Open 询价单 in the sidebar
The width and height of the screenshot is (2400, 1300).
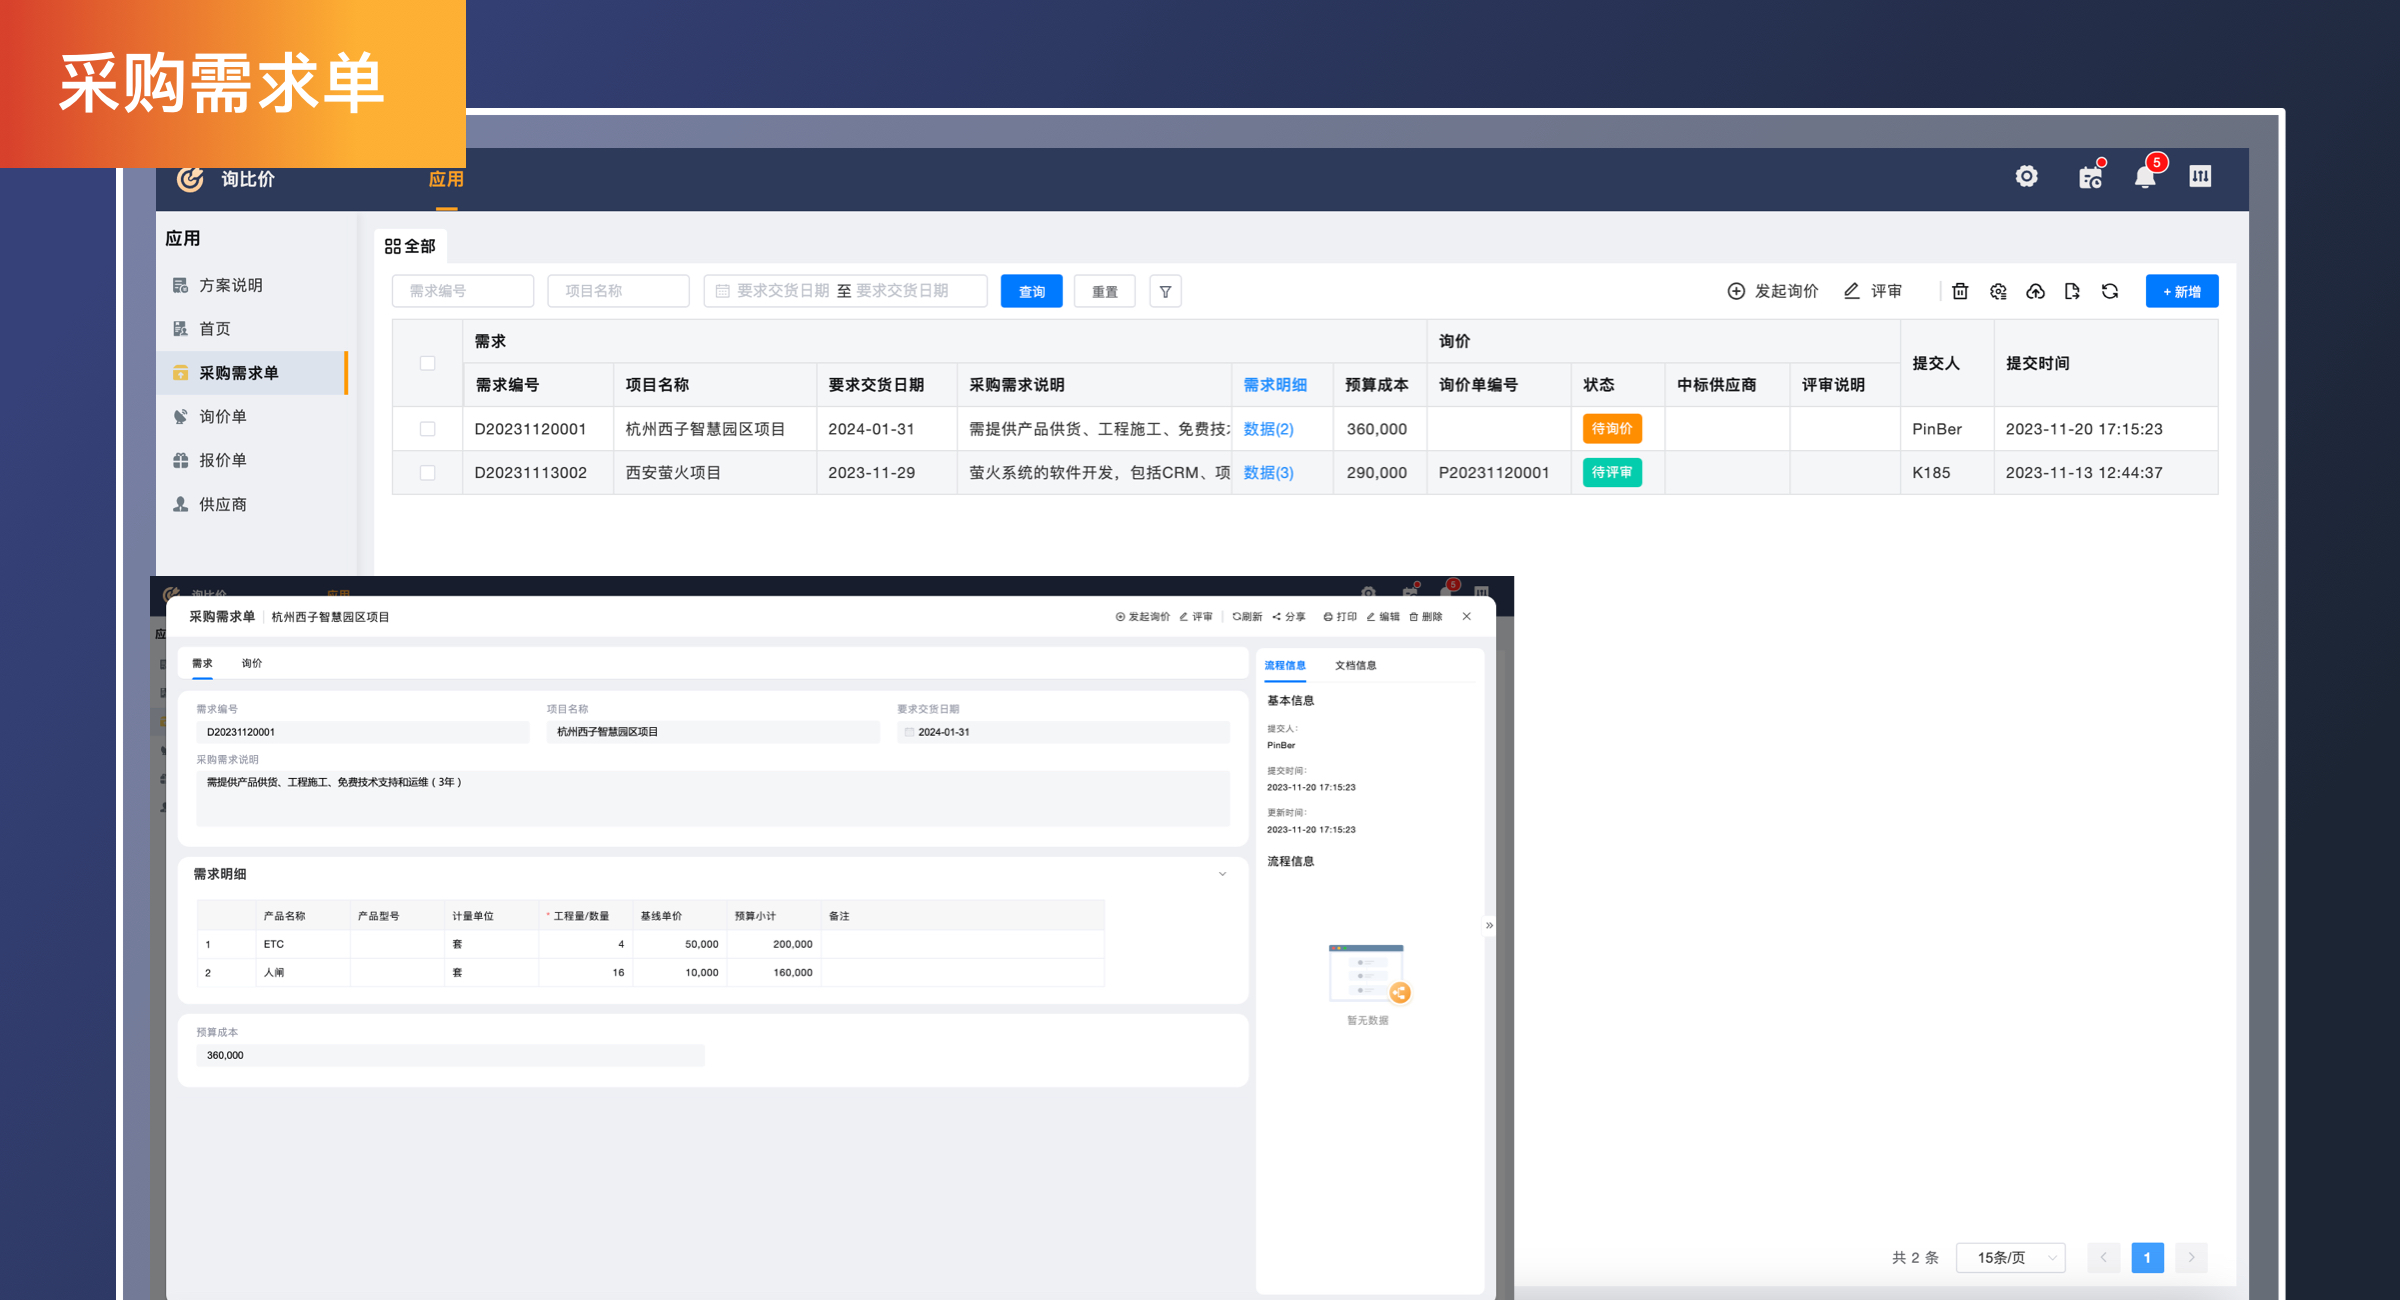[x=222, y=416]
